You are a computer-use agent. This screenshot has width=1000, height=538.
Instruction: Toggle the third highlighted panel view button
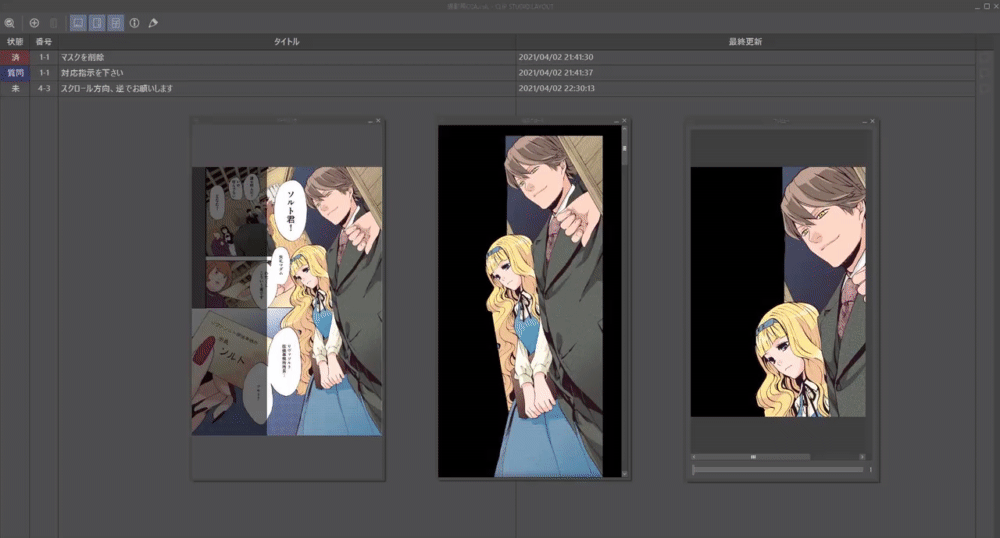(x=115, y=23)
